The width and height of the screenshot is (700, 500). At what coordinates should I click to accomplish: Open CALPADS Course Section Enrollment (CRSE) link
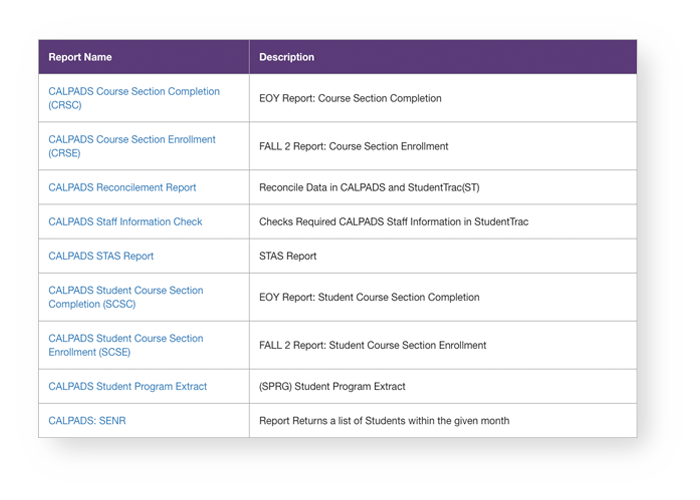click(x=131, y=139)
